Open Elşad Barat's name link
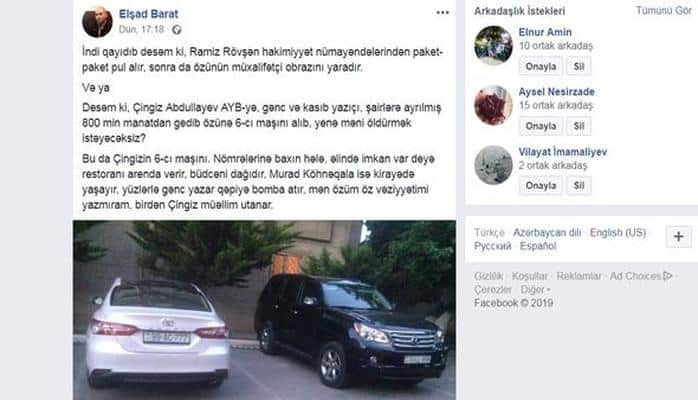 (x=149, y=14)
